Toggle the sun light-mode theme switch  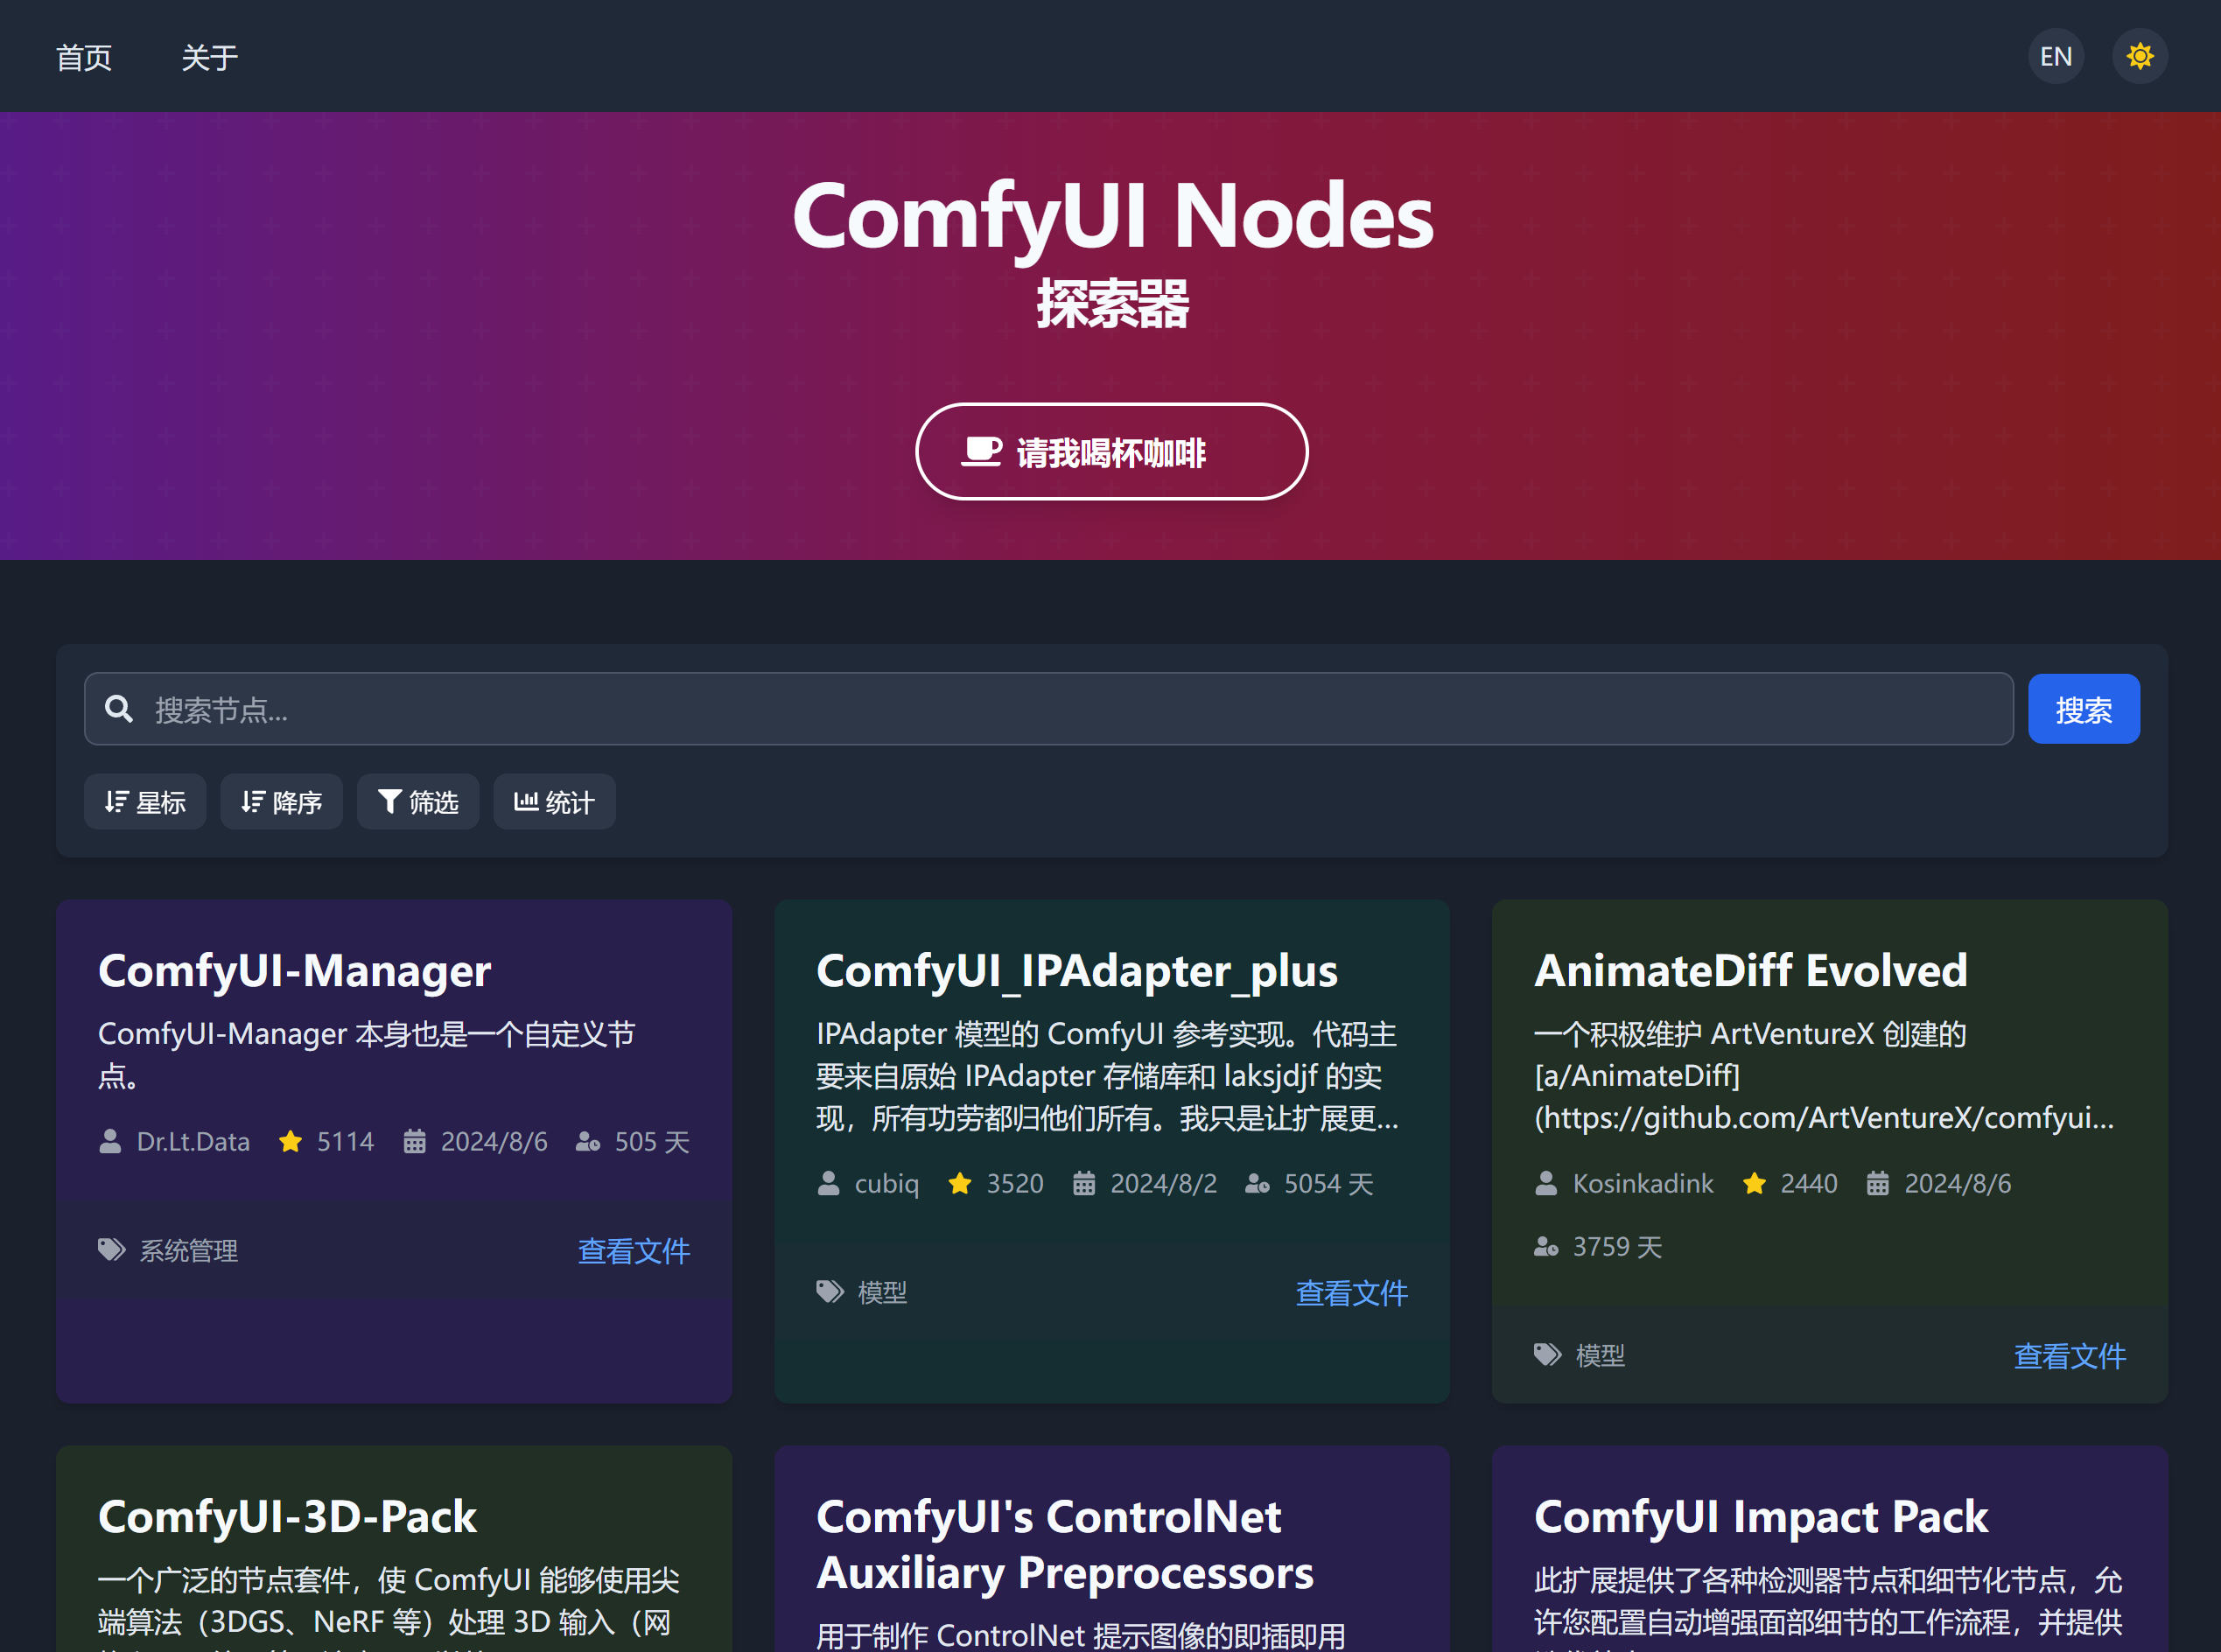tap(2139, 56)
